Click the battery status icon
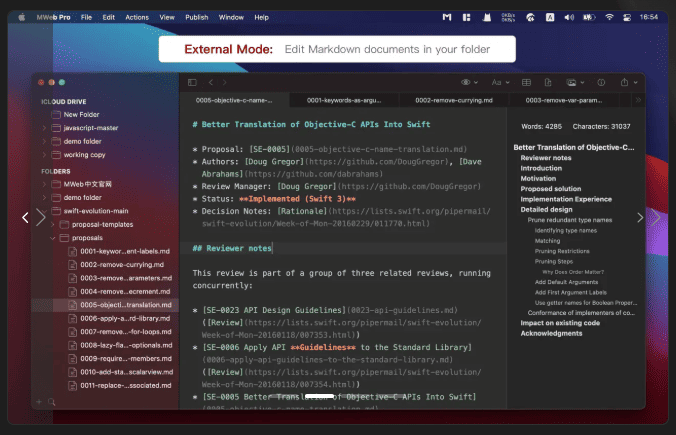676x435 pixels. pos(589,17)
